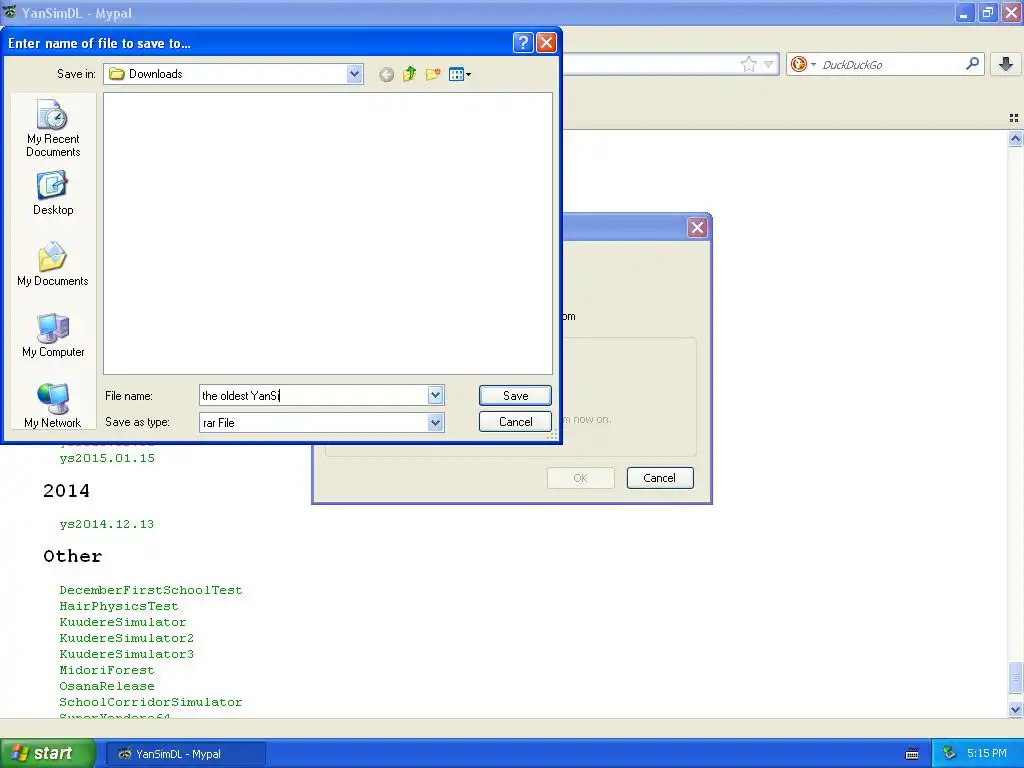Click the search magnifier in Mypal
The height and width of the screenshot is (768, 1024).
pyautogui.click(x=972, y=64)
